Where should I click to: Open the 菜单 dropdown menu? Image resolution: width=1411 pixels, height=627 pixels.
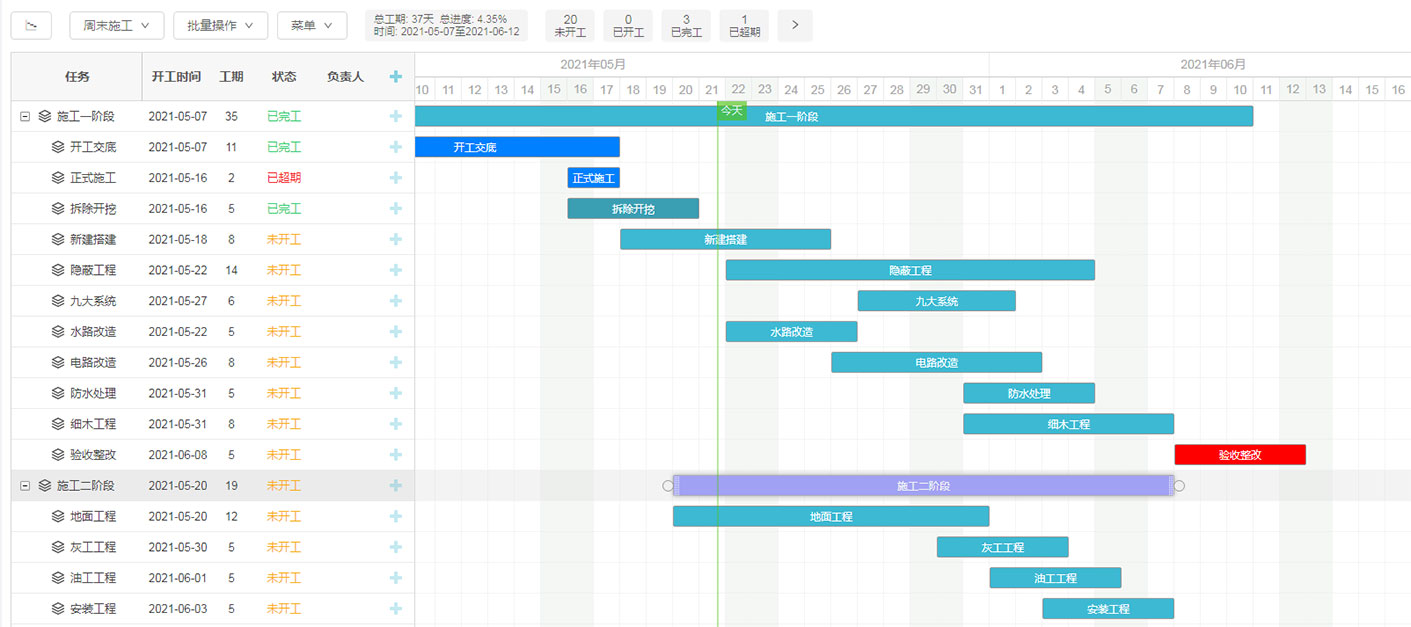point(311,25)
